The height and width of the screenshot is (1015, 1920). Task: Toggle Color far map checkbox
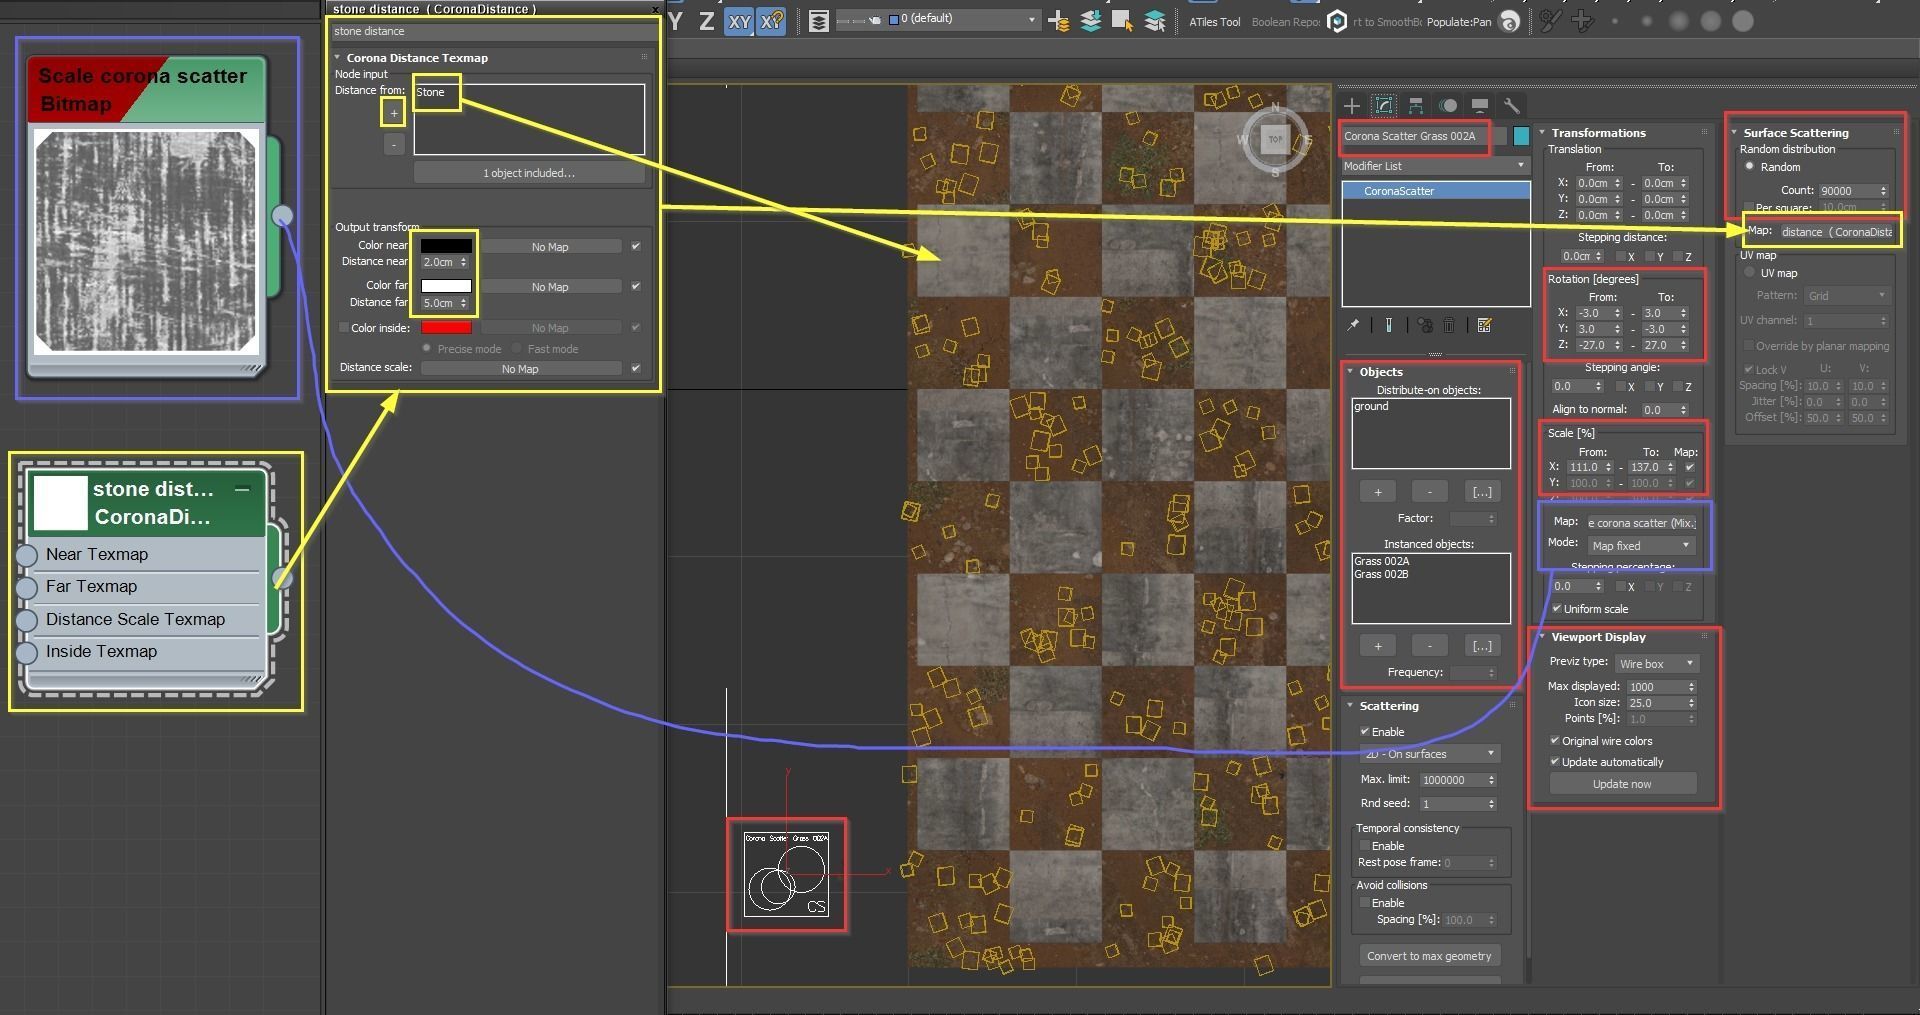pyautogui.click(x=635, y=286)
